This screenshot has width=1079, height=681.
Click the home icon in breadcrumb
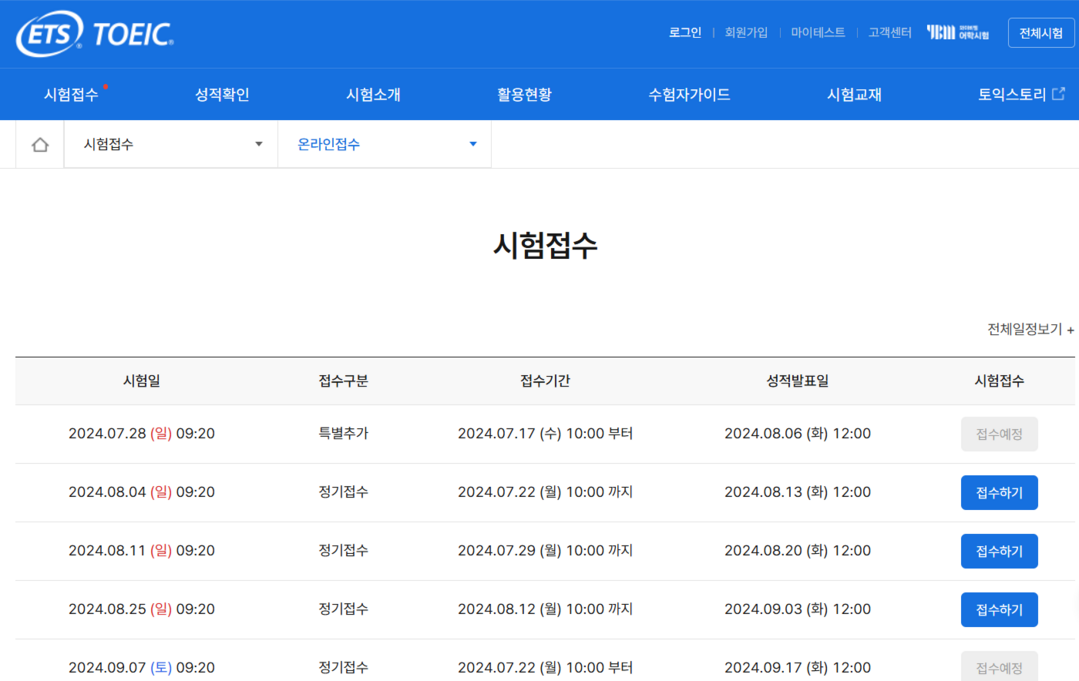click(40, 145)
